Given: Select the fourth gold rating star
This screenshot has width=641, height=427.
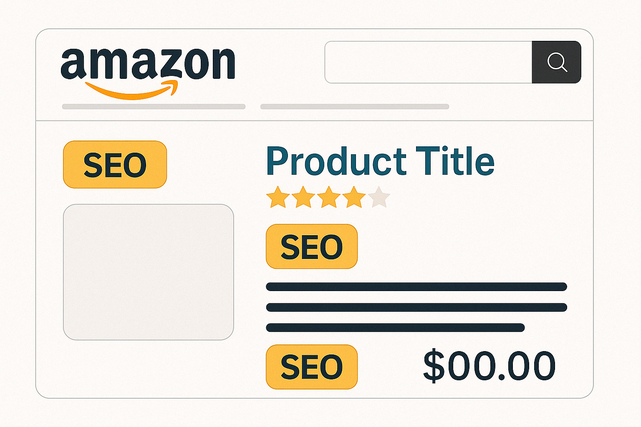Looking at the screenshot, I should [353, 197].
